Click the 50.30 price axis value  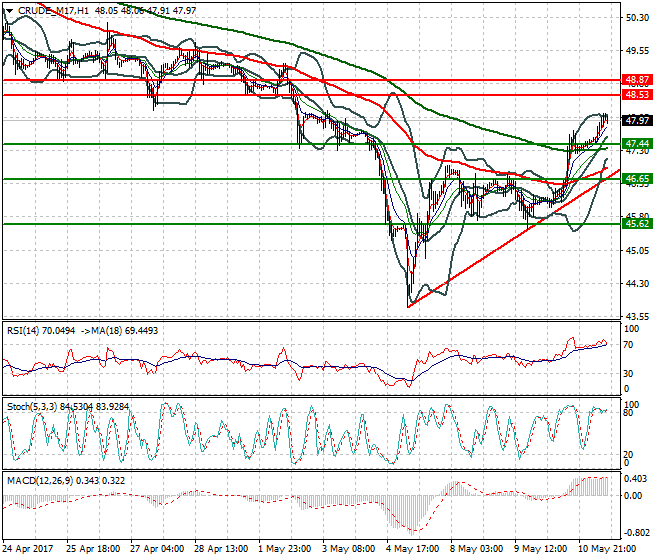tap(637, 18)
